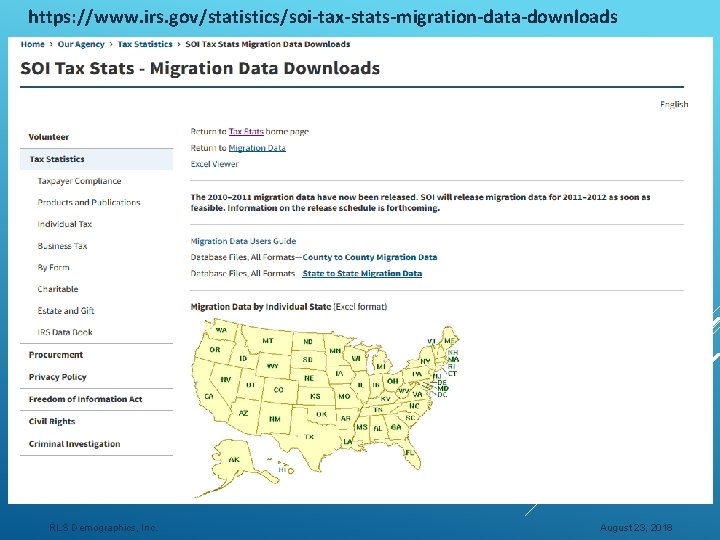720x540 pixels.
Task: Select Utah (UT) on the map
Action: click(x=250, y=385)
